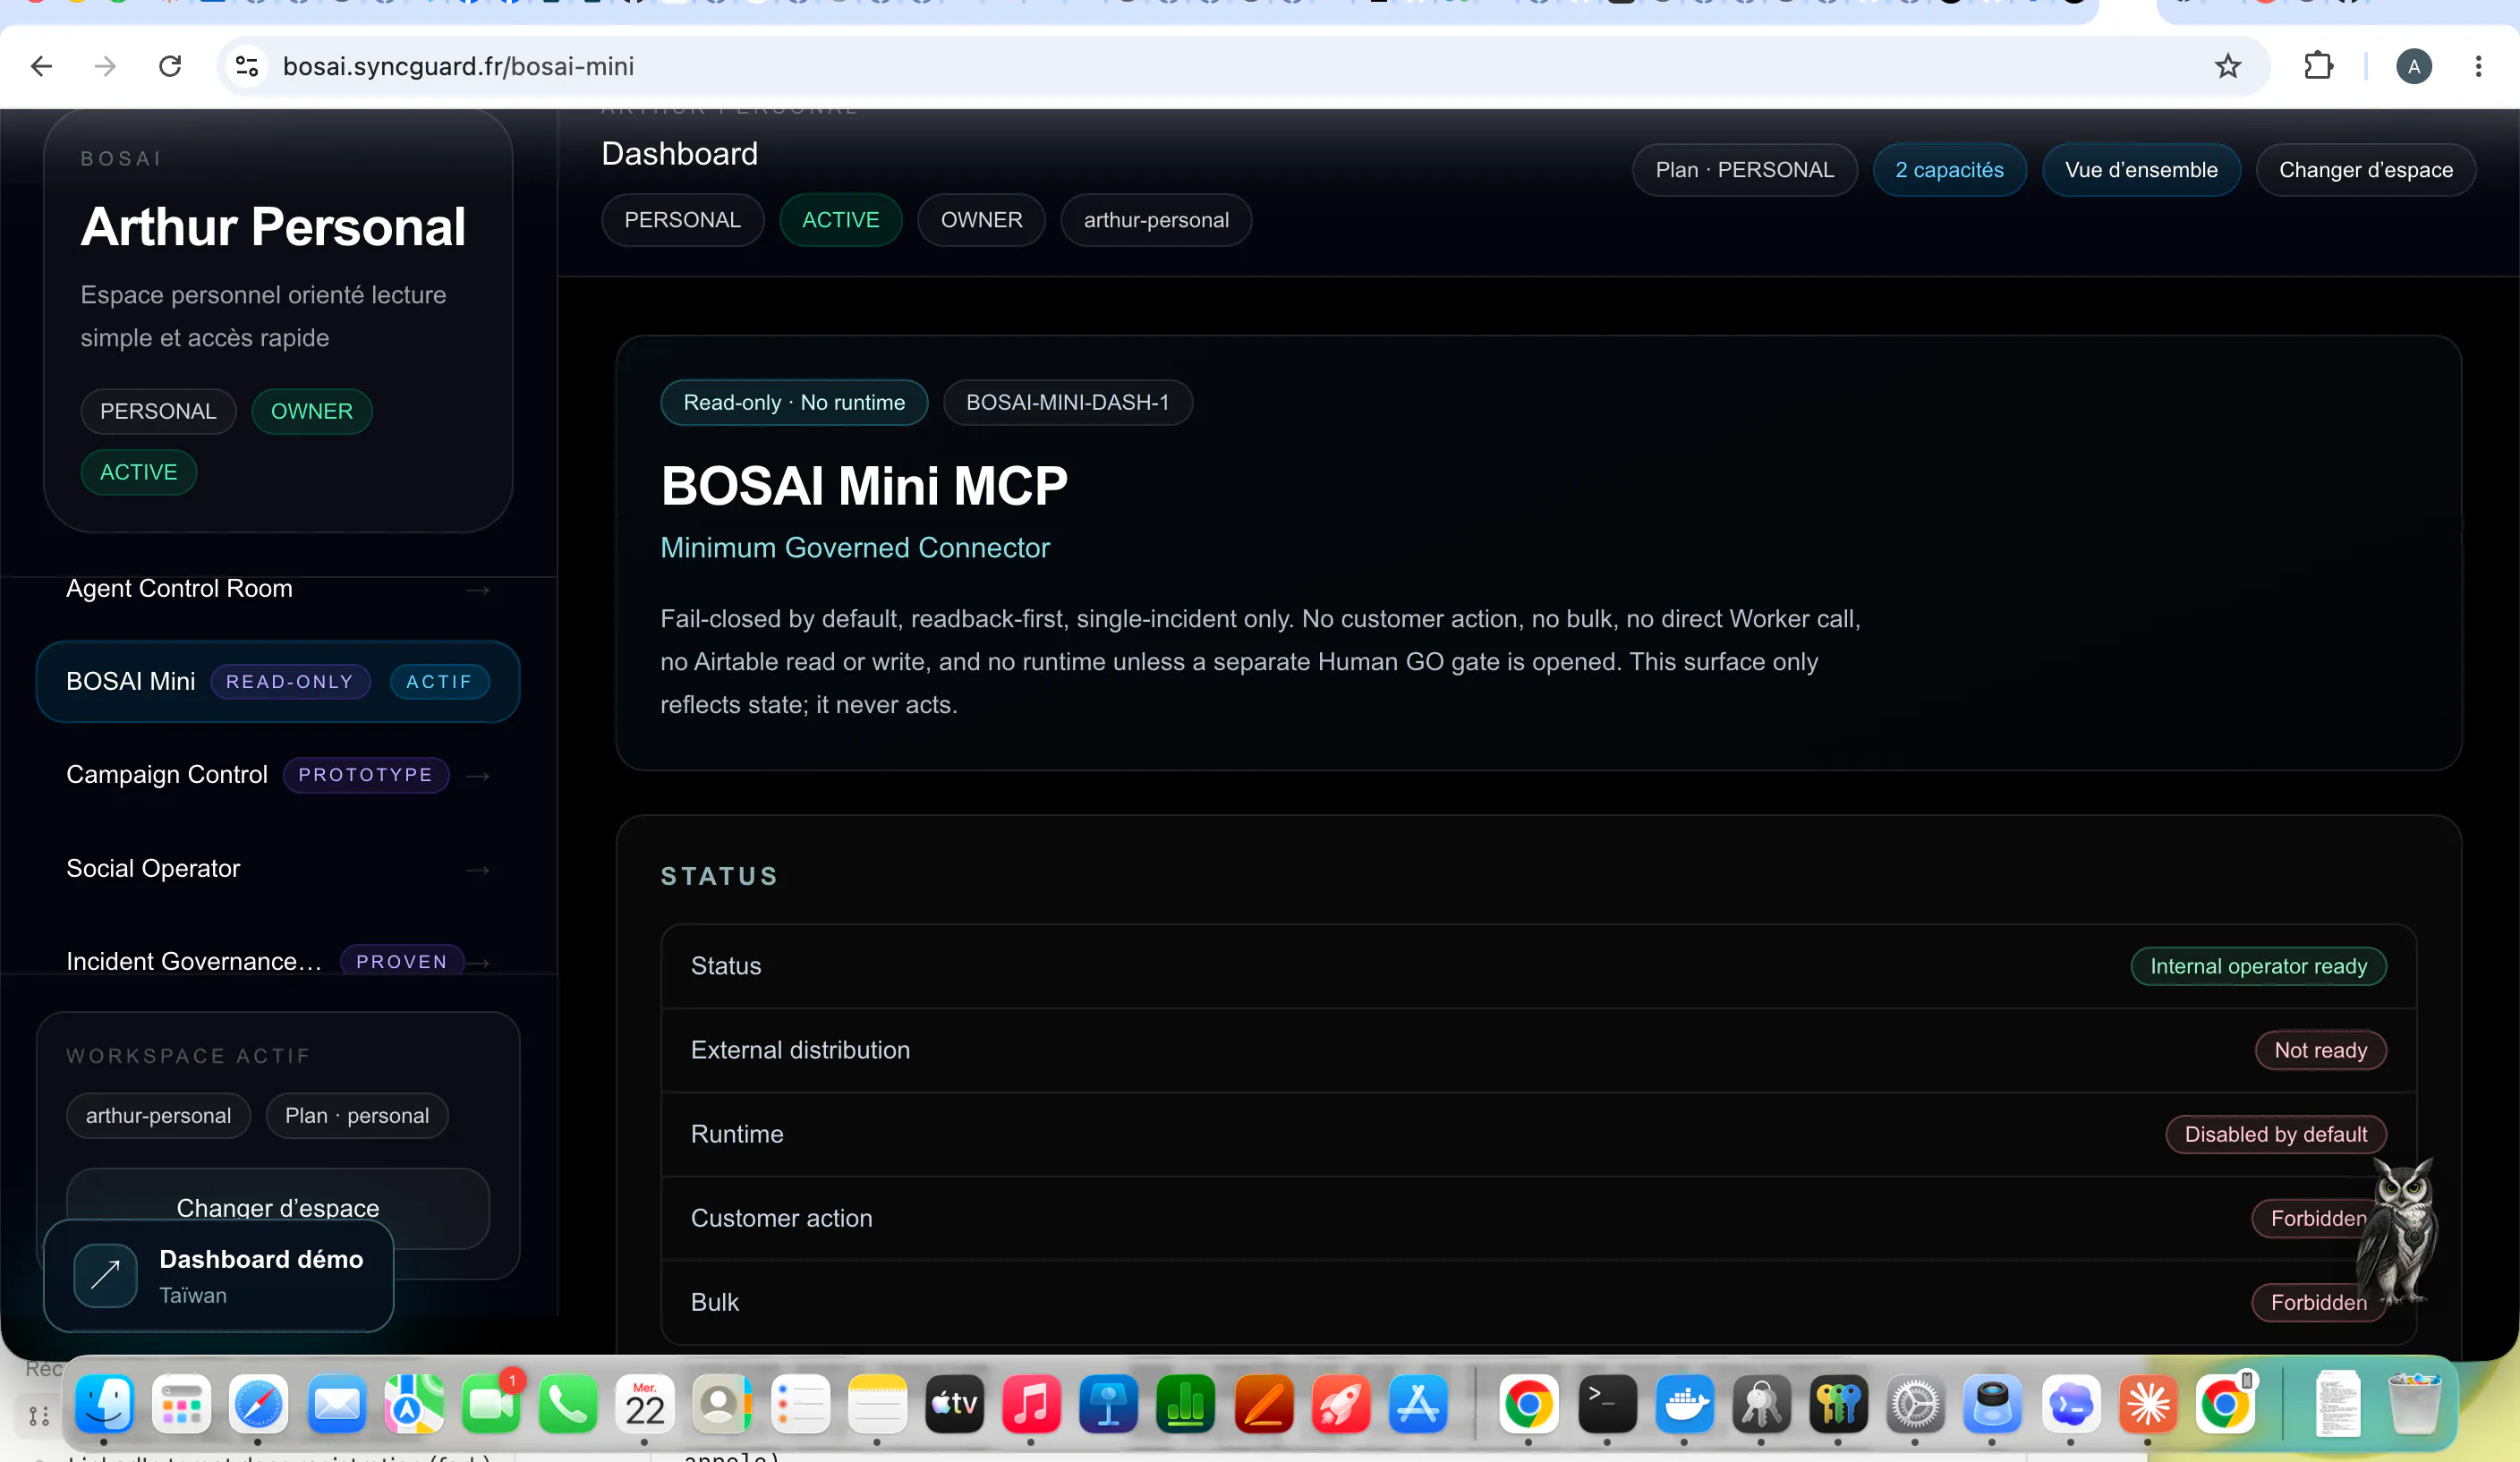Click the diagonal arrow icon on Dashboard démo card
The image size is (2520, 1462).
[105, 1274]
